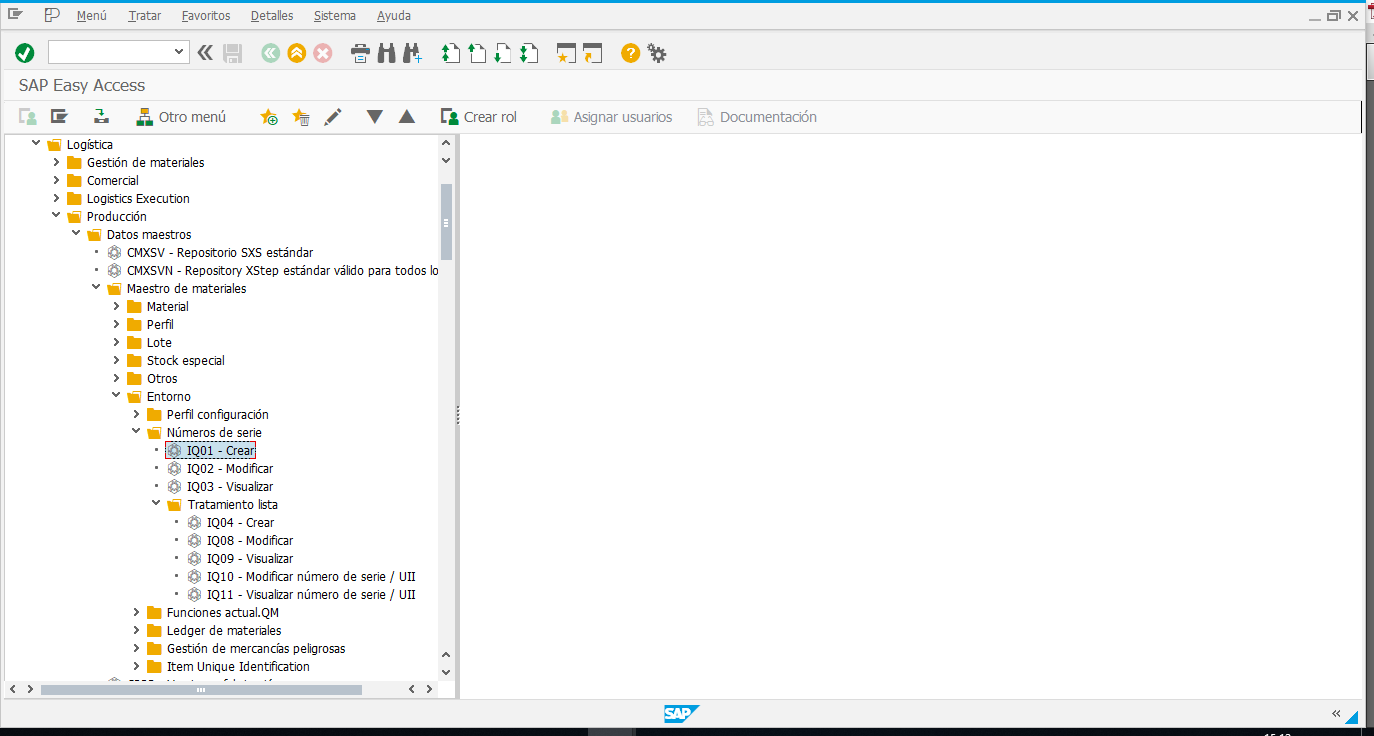Click Add to Favorites star-plus icon
Screen dimensions: 1374x736
pos(269,117)
